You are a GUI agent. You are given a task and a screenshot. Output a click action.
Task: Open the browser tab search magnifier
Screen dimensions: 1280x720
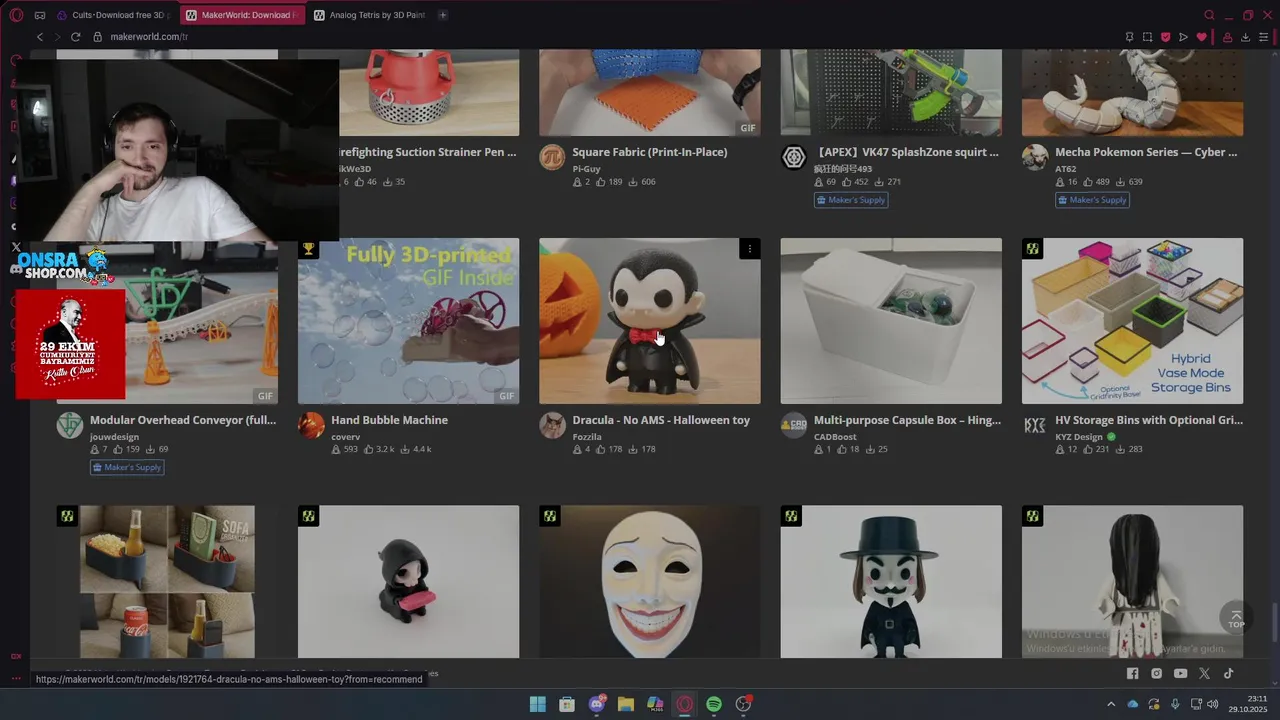click(1209, 15)
